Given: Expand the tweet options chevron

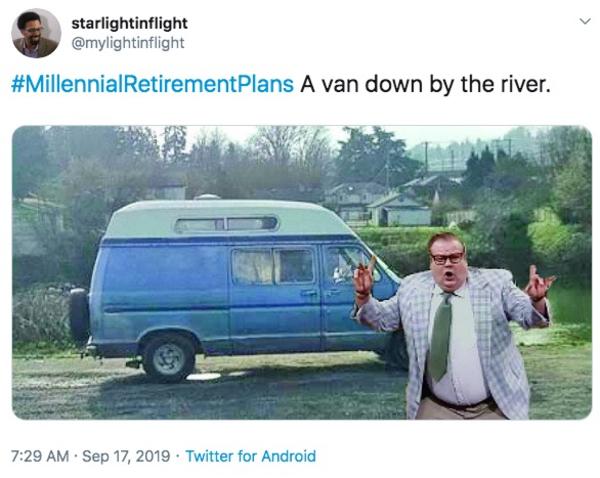Looking at the screenshot, I should 585,21.
